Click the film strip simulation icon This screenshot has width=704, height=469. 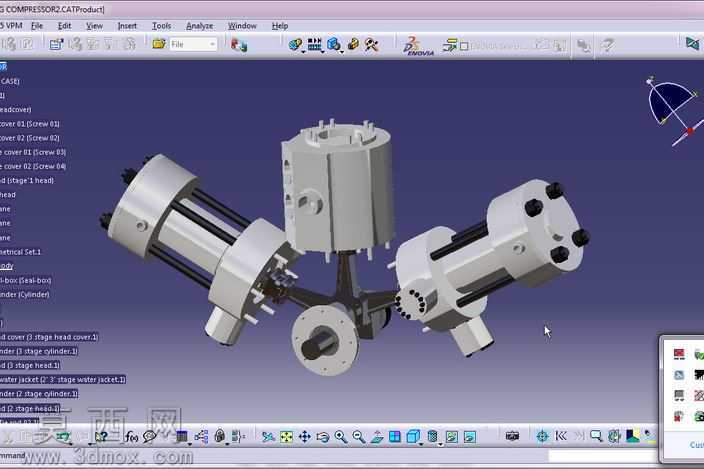314,44
